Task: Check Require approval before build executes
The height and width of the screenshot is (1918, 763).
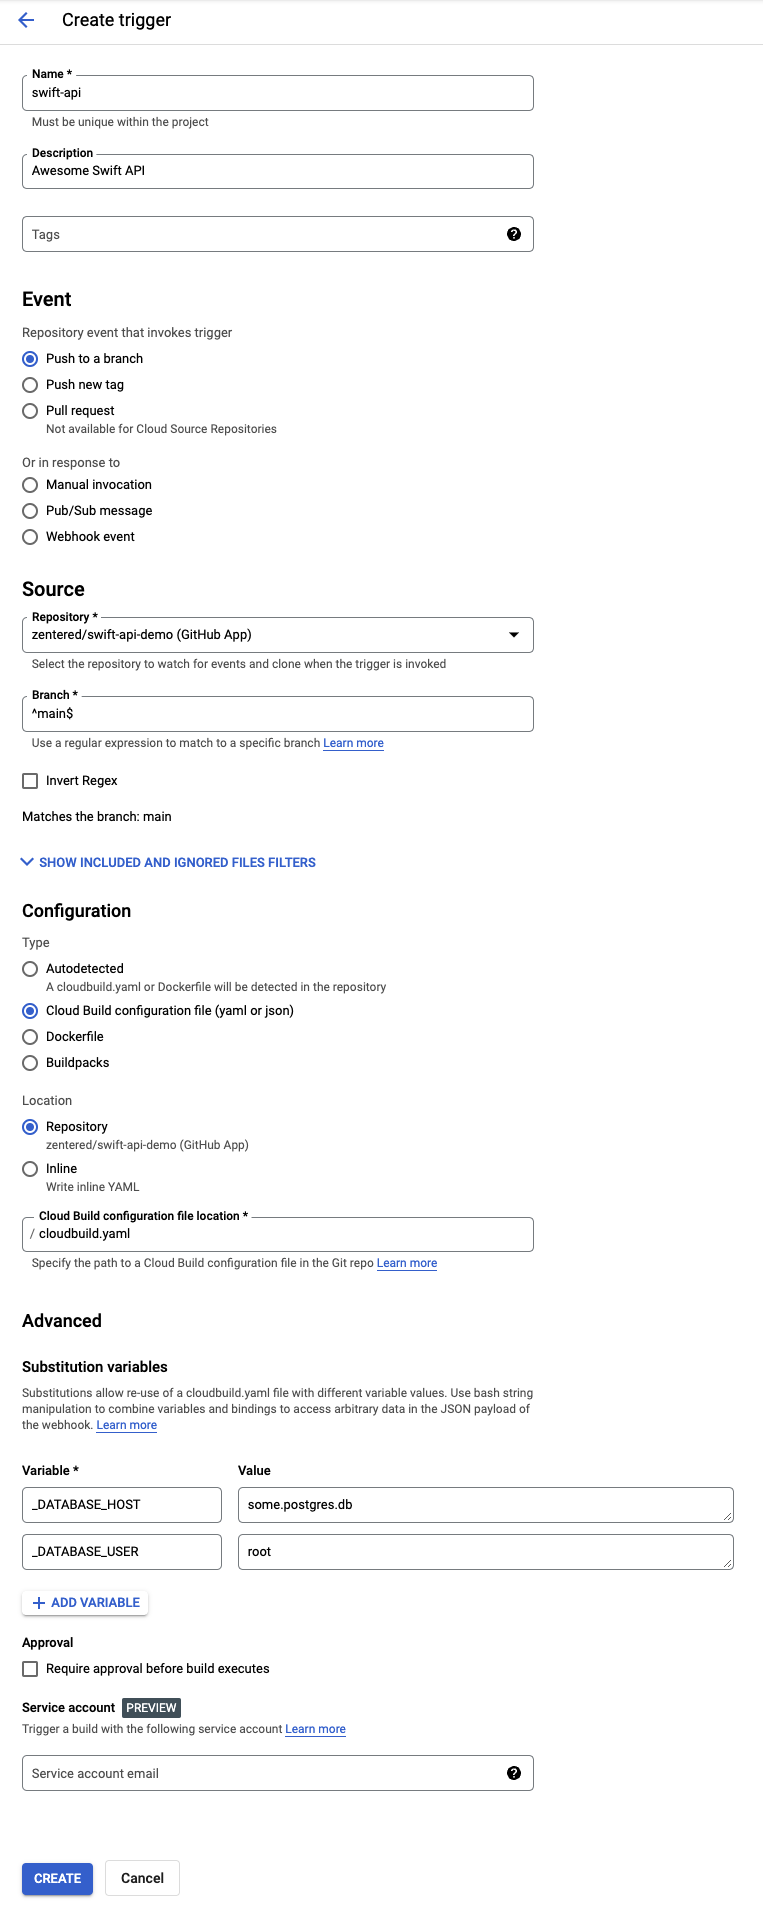Action: 30,1668
